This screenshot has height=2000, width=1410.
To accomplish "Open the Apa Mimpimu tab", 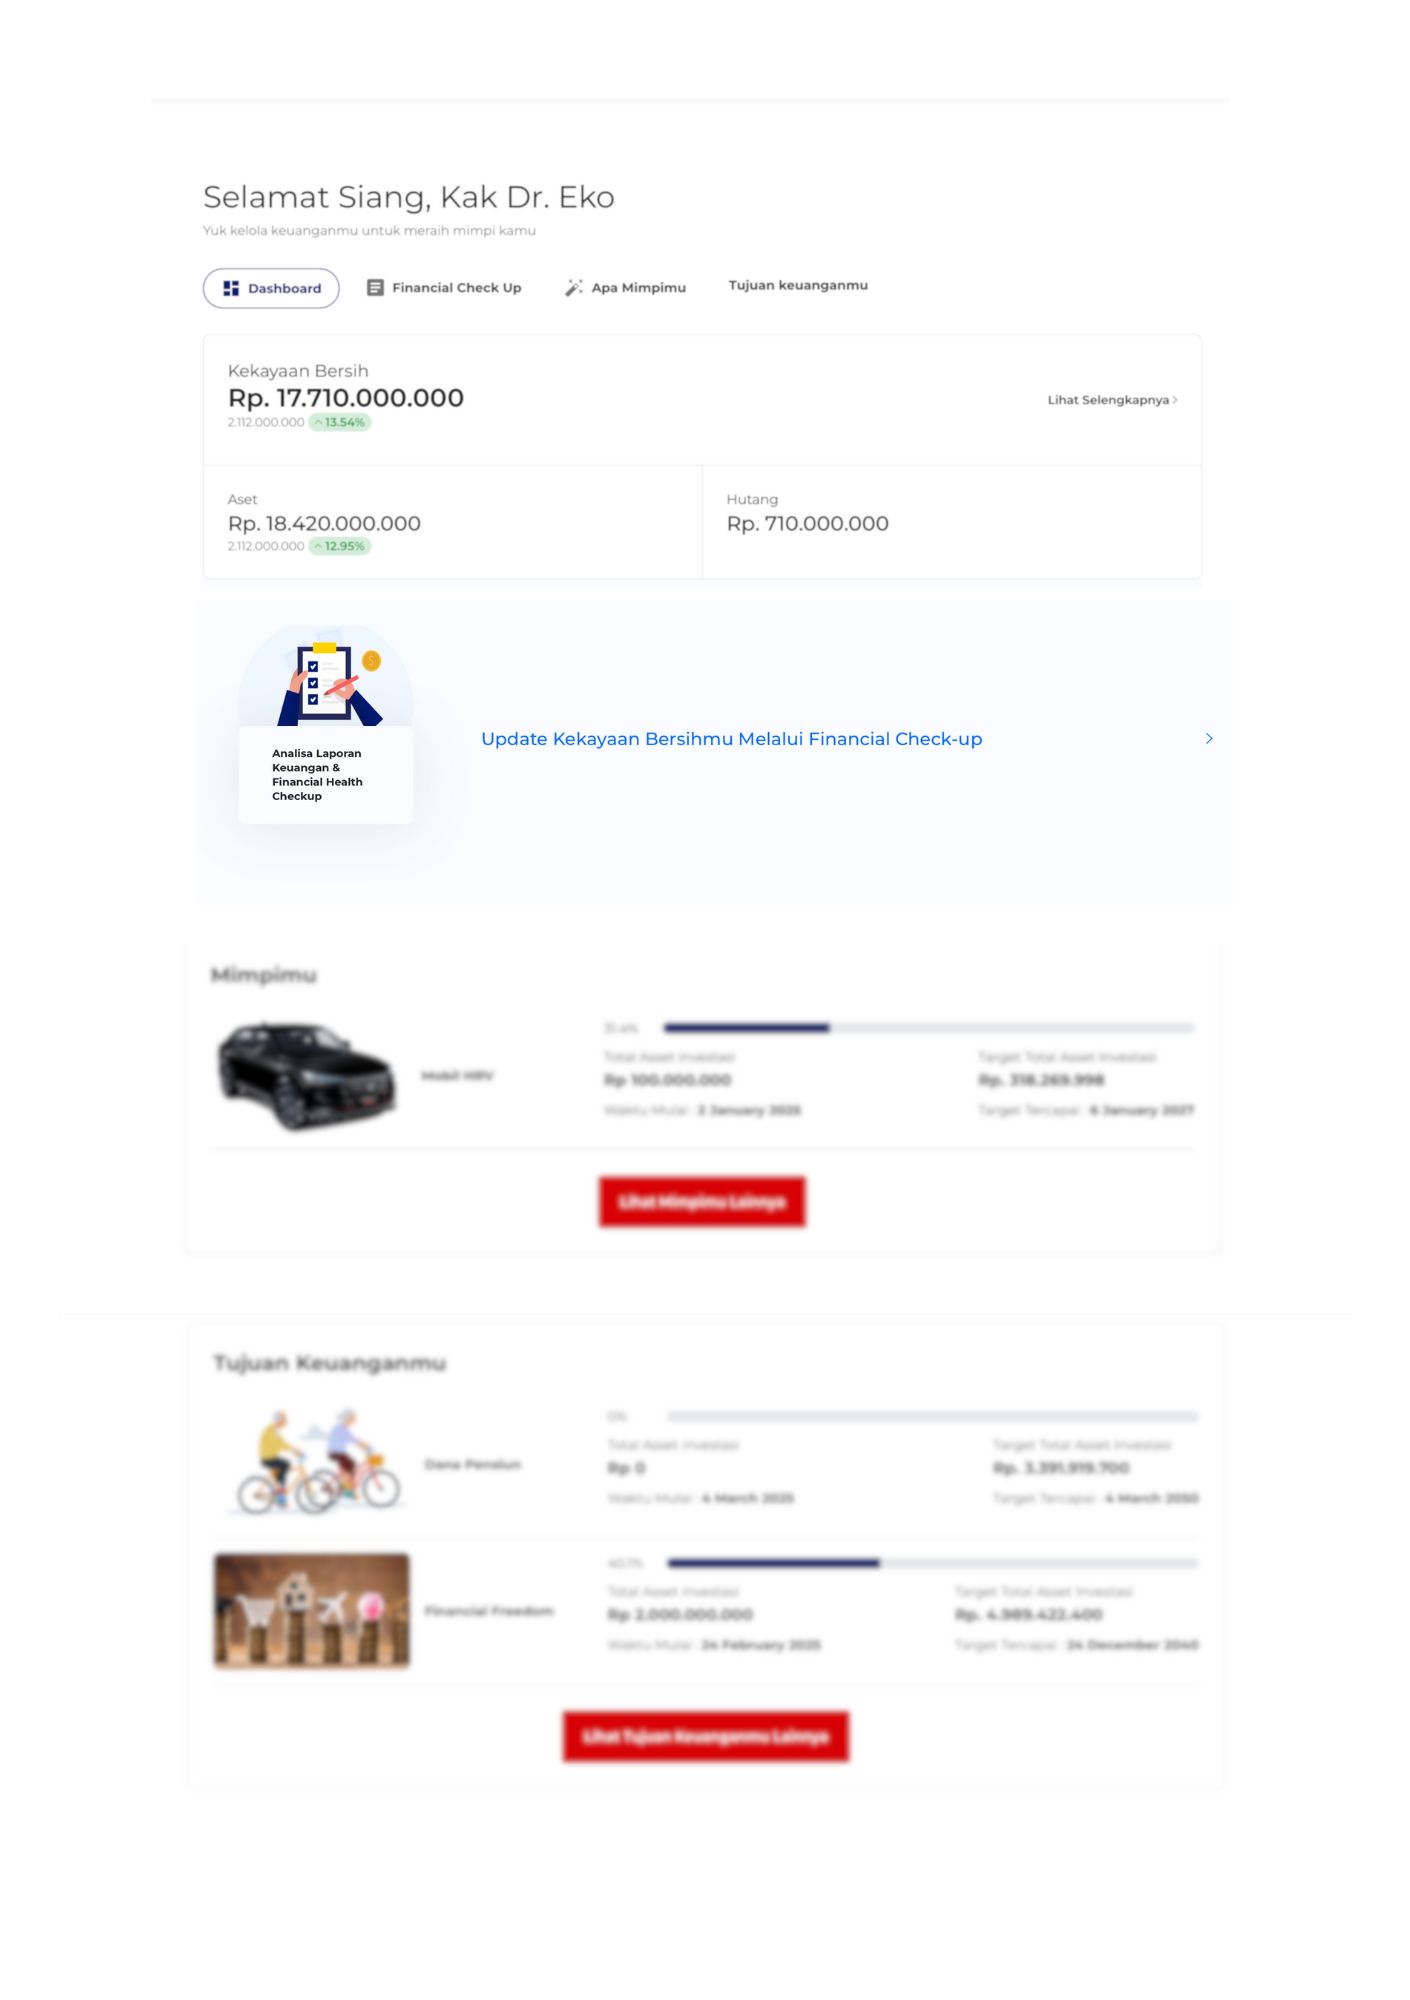I will [625, 287].
